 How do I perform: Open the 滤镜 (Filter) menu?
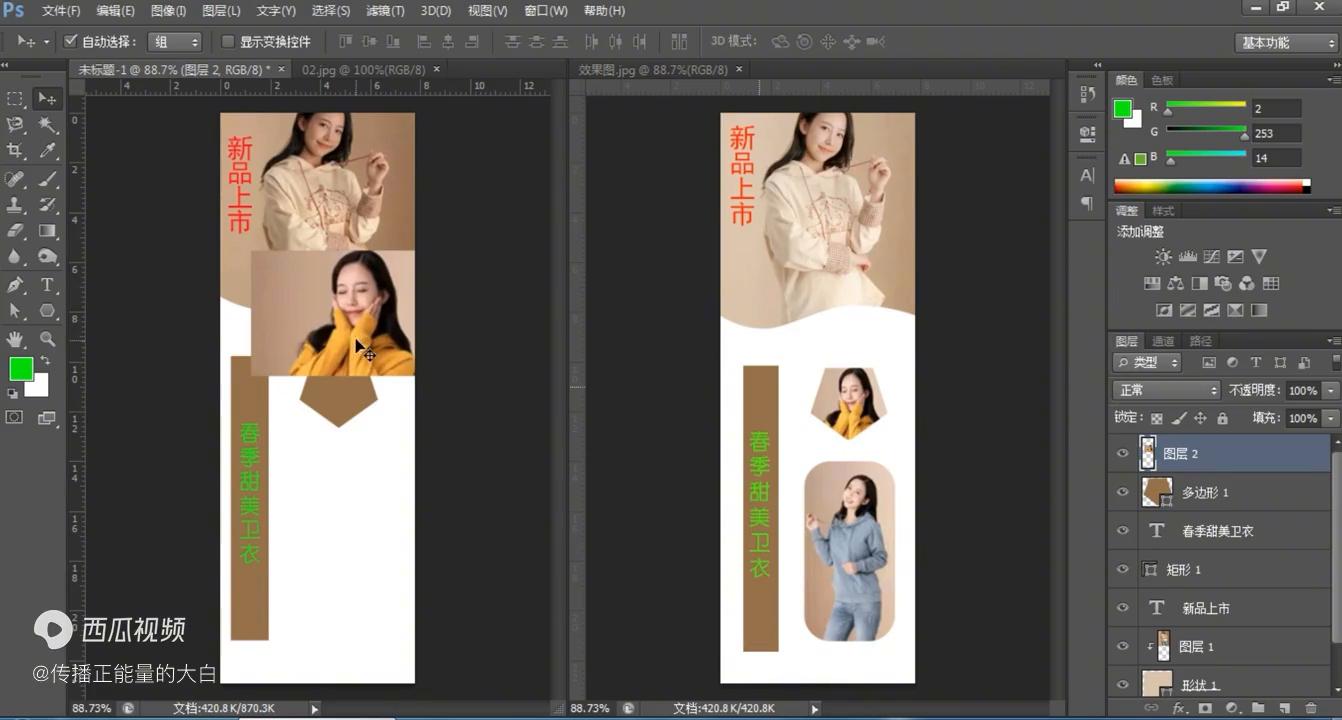[x=385, y=10]
